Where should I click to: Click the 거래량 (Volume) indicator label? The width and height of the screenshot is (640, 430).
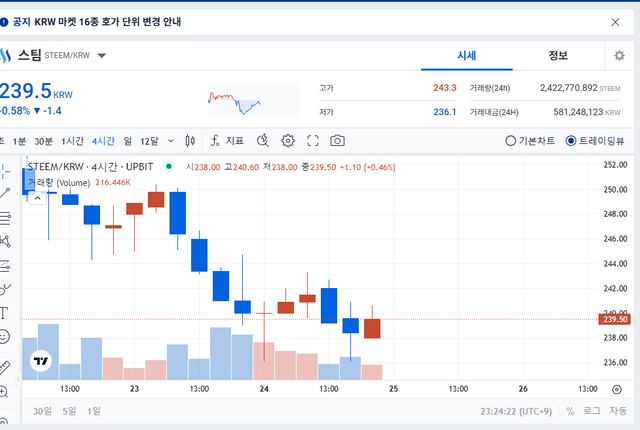coord(59,182)
